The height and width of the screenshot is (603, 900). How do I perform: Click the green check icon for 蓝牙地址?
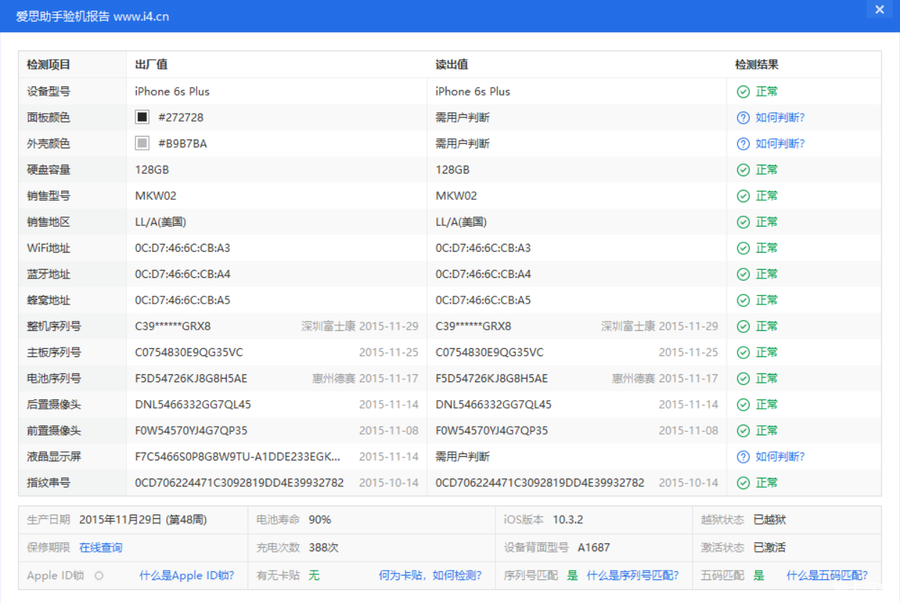coord(743,274)
